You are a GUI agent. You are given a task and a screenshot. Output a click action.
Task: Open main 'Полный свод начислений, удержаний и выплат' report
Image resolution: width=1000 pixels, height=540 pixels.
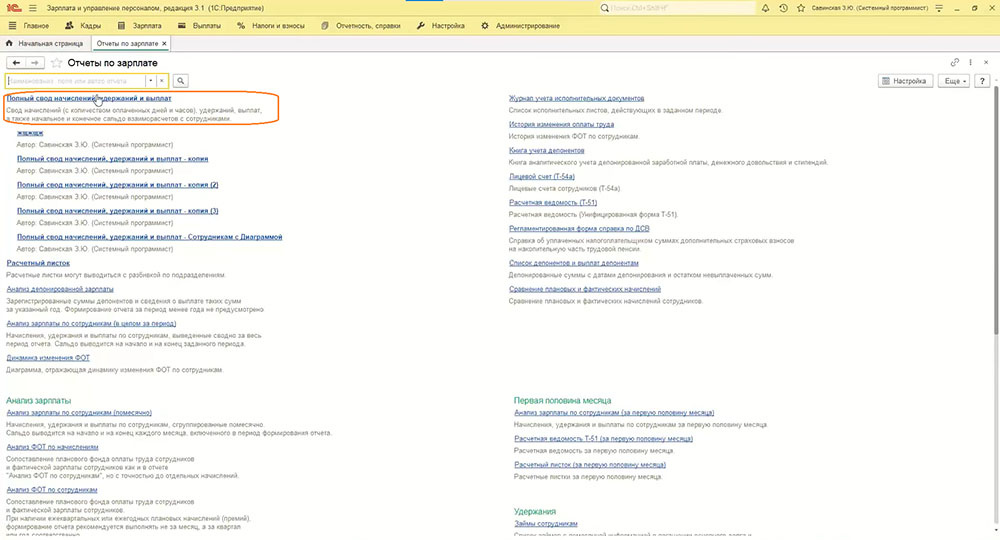89,98
